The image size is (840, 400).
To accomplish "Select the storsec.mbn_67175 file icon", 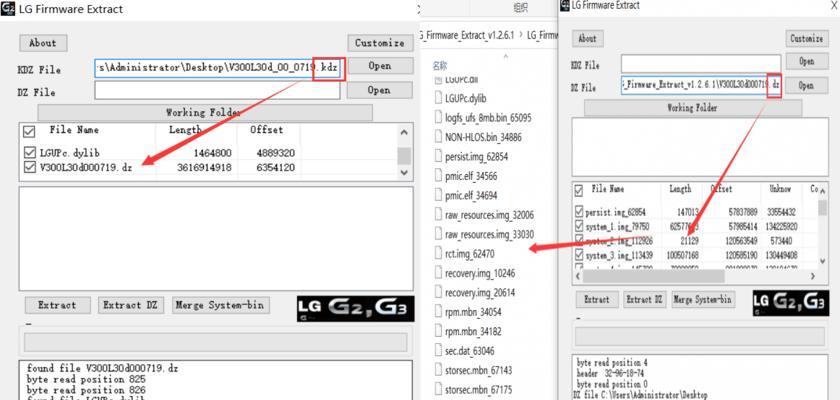I will 438,389.
